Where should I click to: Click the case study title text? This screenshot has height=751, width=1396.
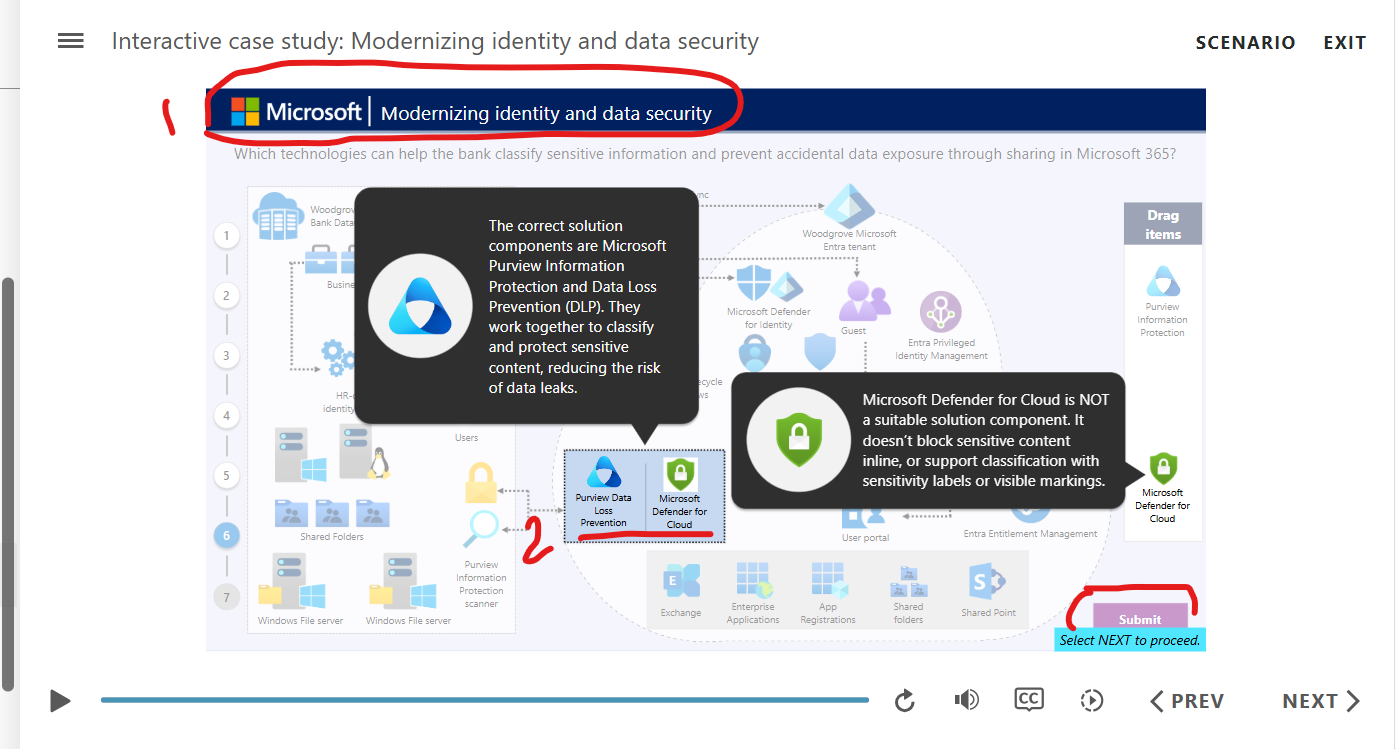[x=435, y=42]
